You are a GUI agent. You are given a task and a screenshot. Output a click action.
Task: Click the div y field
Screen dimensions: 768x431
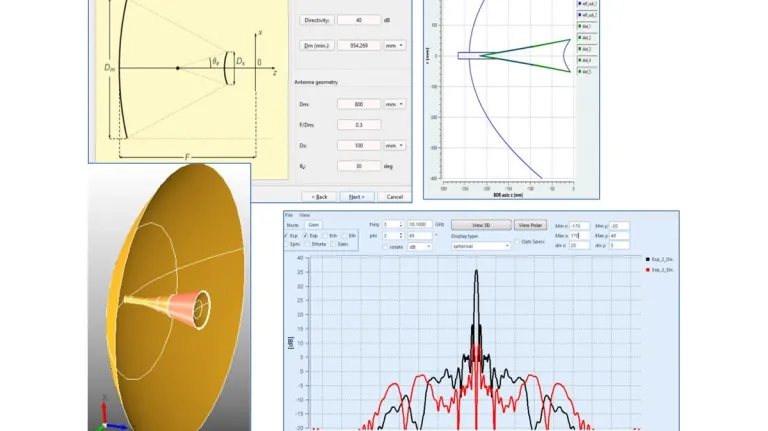(x=619, y=245)
